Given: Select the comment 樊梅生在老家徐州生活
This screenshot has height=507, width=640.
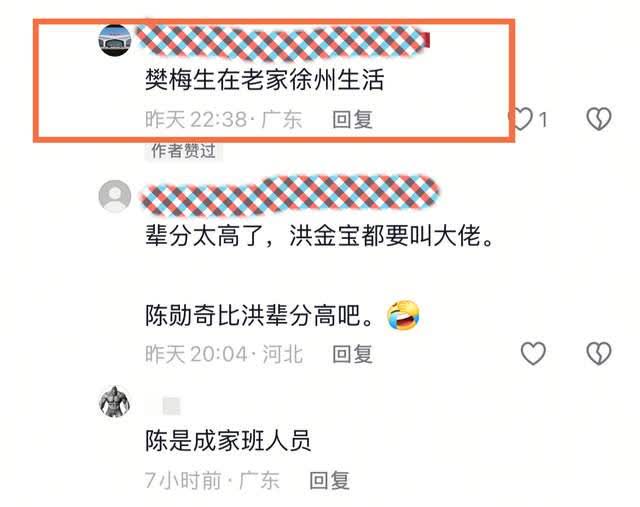Looking at the screenshot, I should (x=264, y=80).
